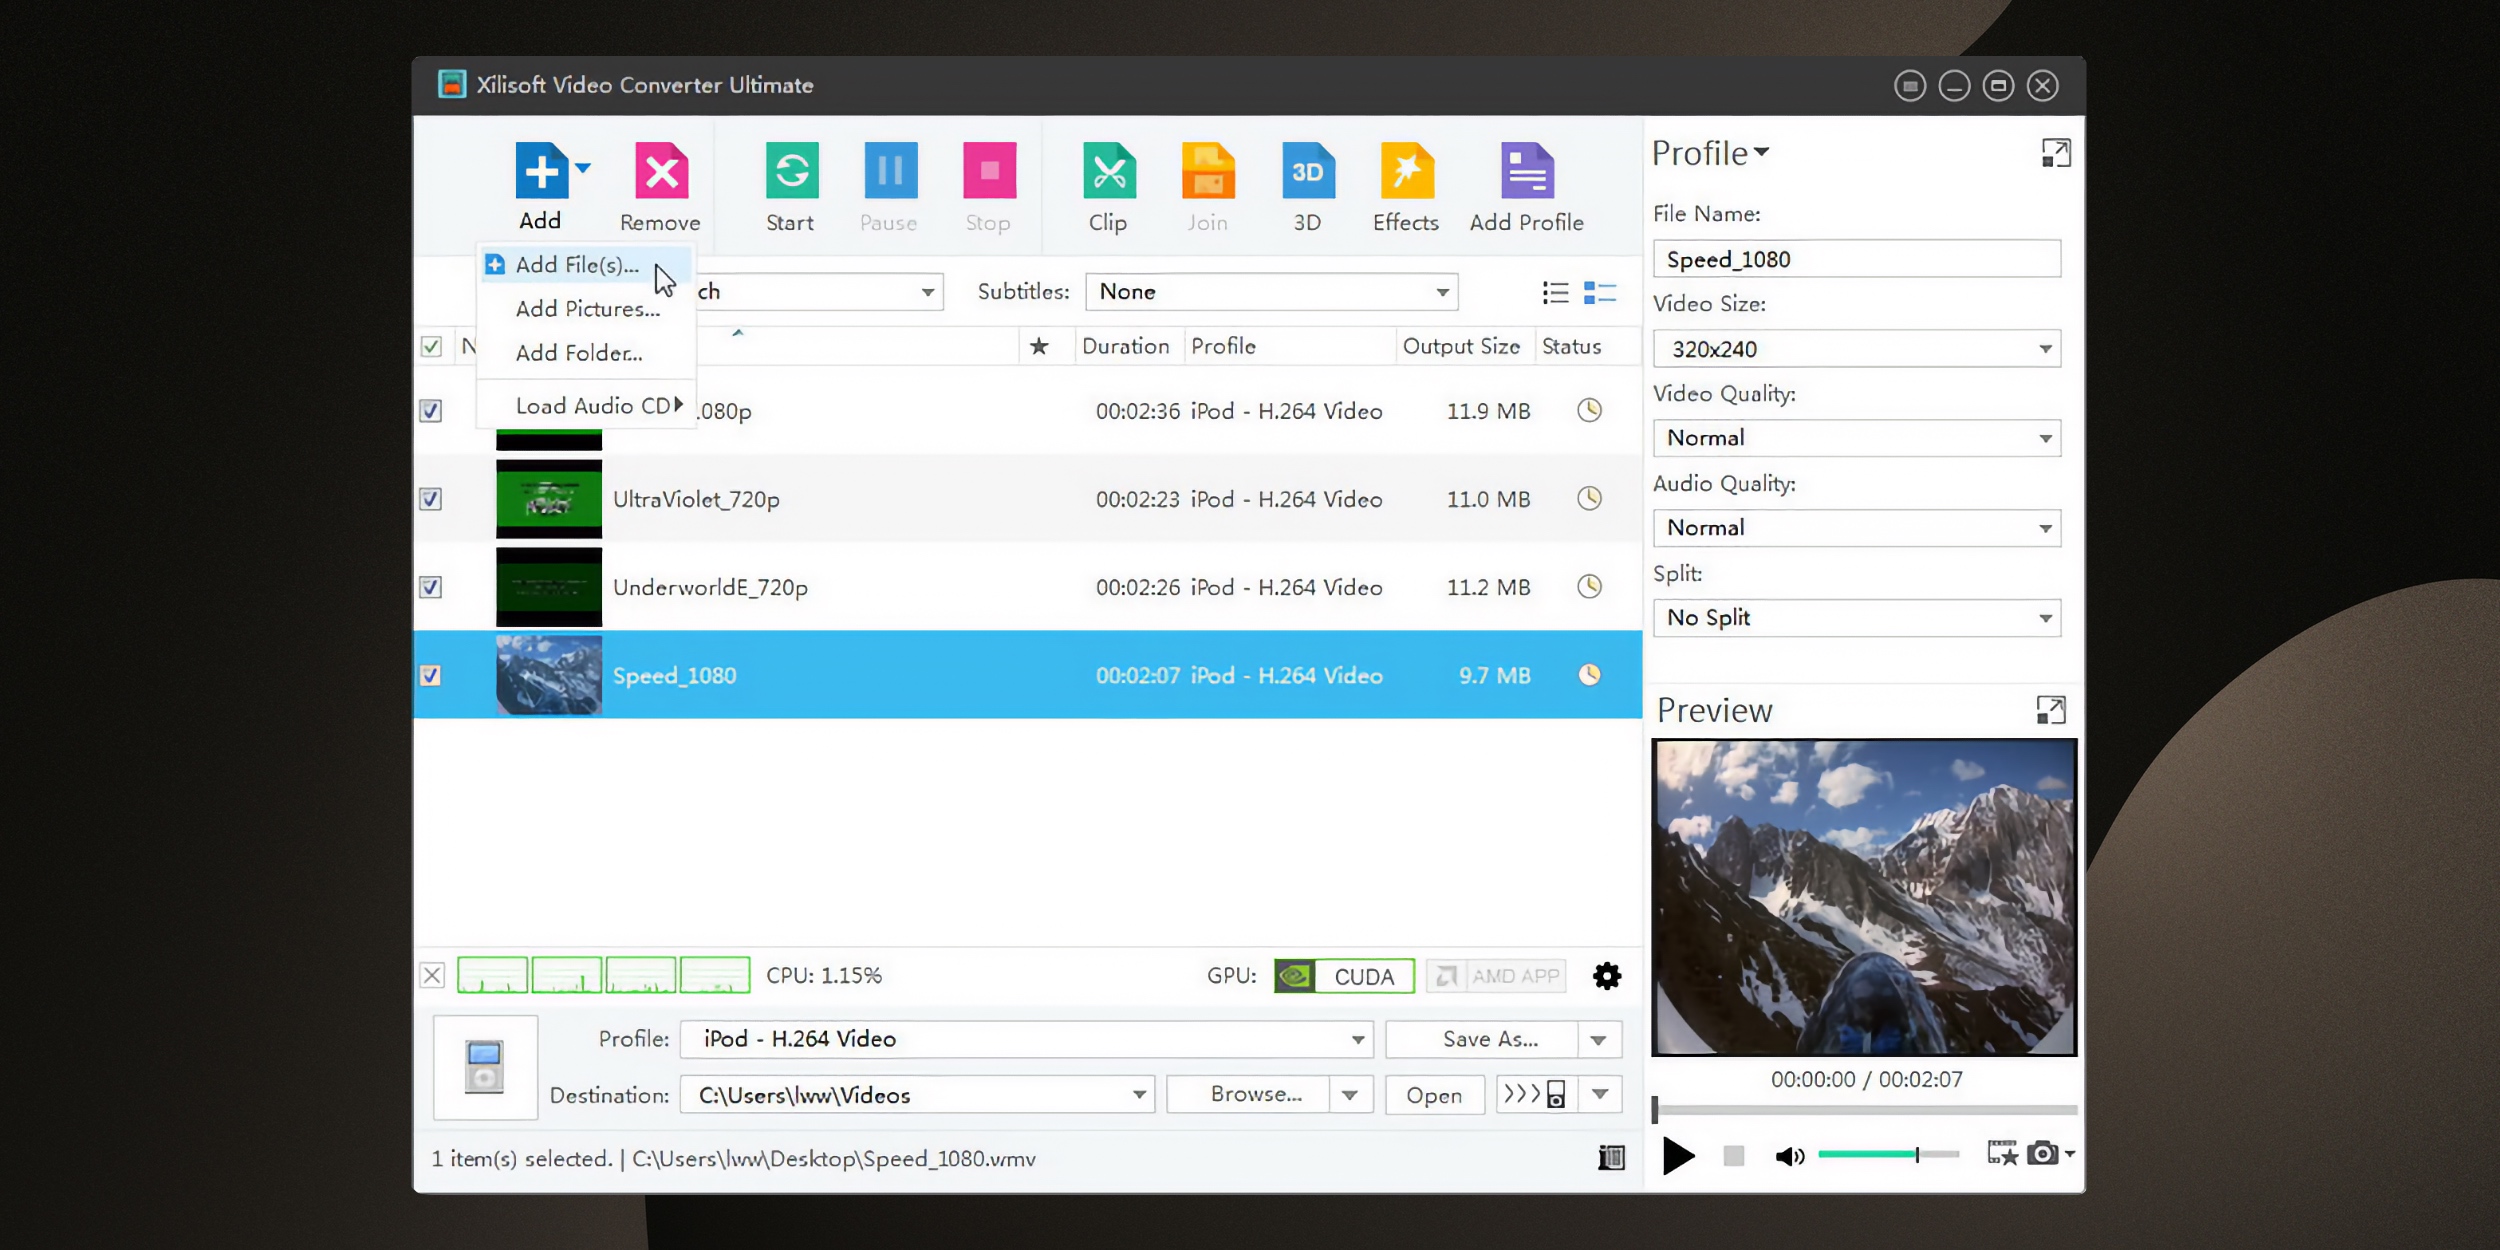Screen dimensions: 2500x1250
Task: Open the Subtitles dropdown showing None
Action: pyautogui.click(x=1271, y=292)
